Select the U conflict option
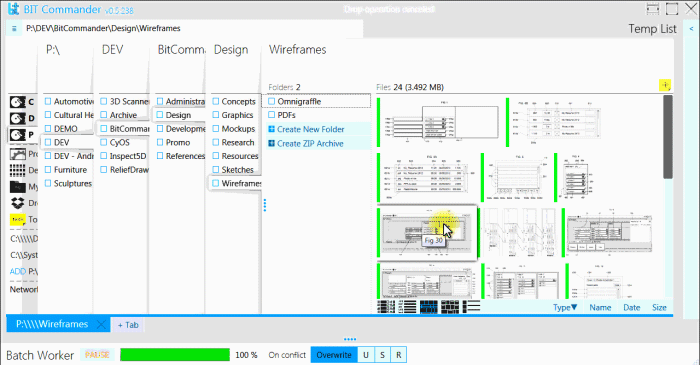 366,355
